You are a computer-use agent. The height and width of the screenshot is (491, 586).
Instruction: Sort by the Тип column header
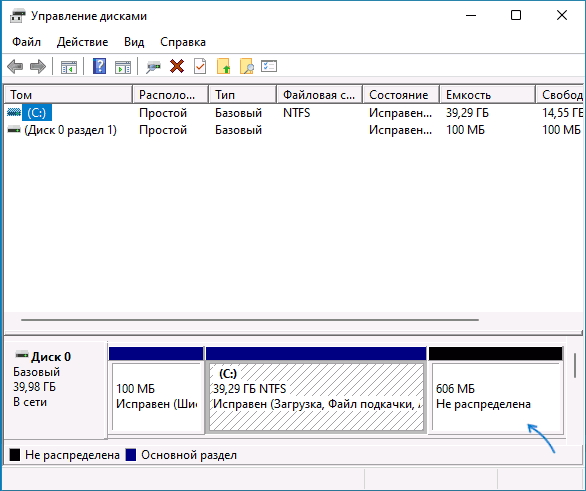click(243, 95)
